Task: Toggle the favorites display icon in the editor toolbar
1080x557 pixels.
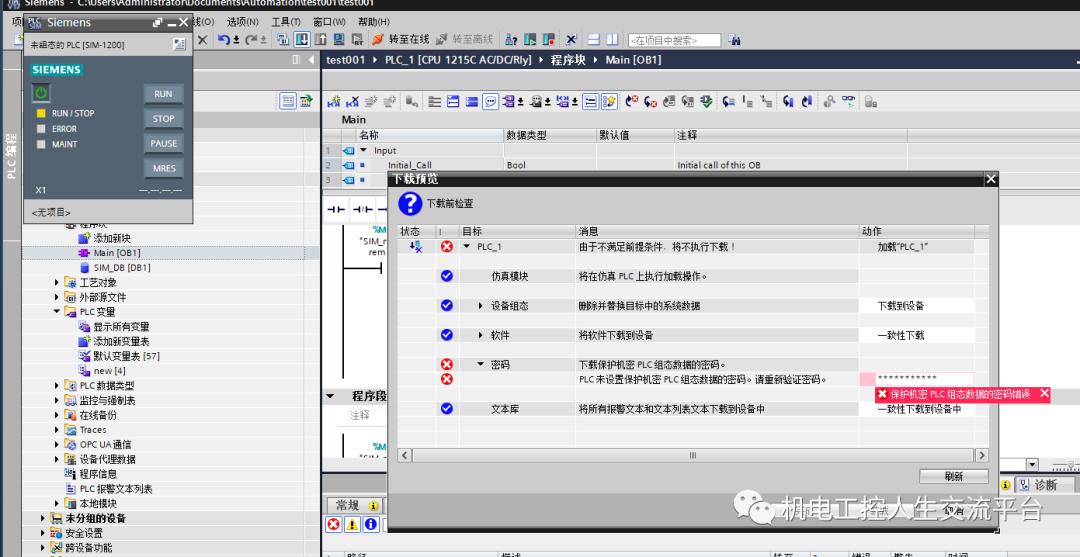Action: [609, 102]
